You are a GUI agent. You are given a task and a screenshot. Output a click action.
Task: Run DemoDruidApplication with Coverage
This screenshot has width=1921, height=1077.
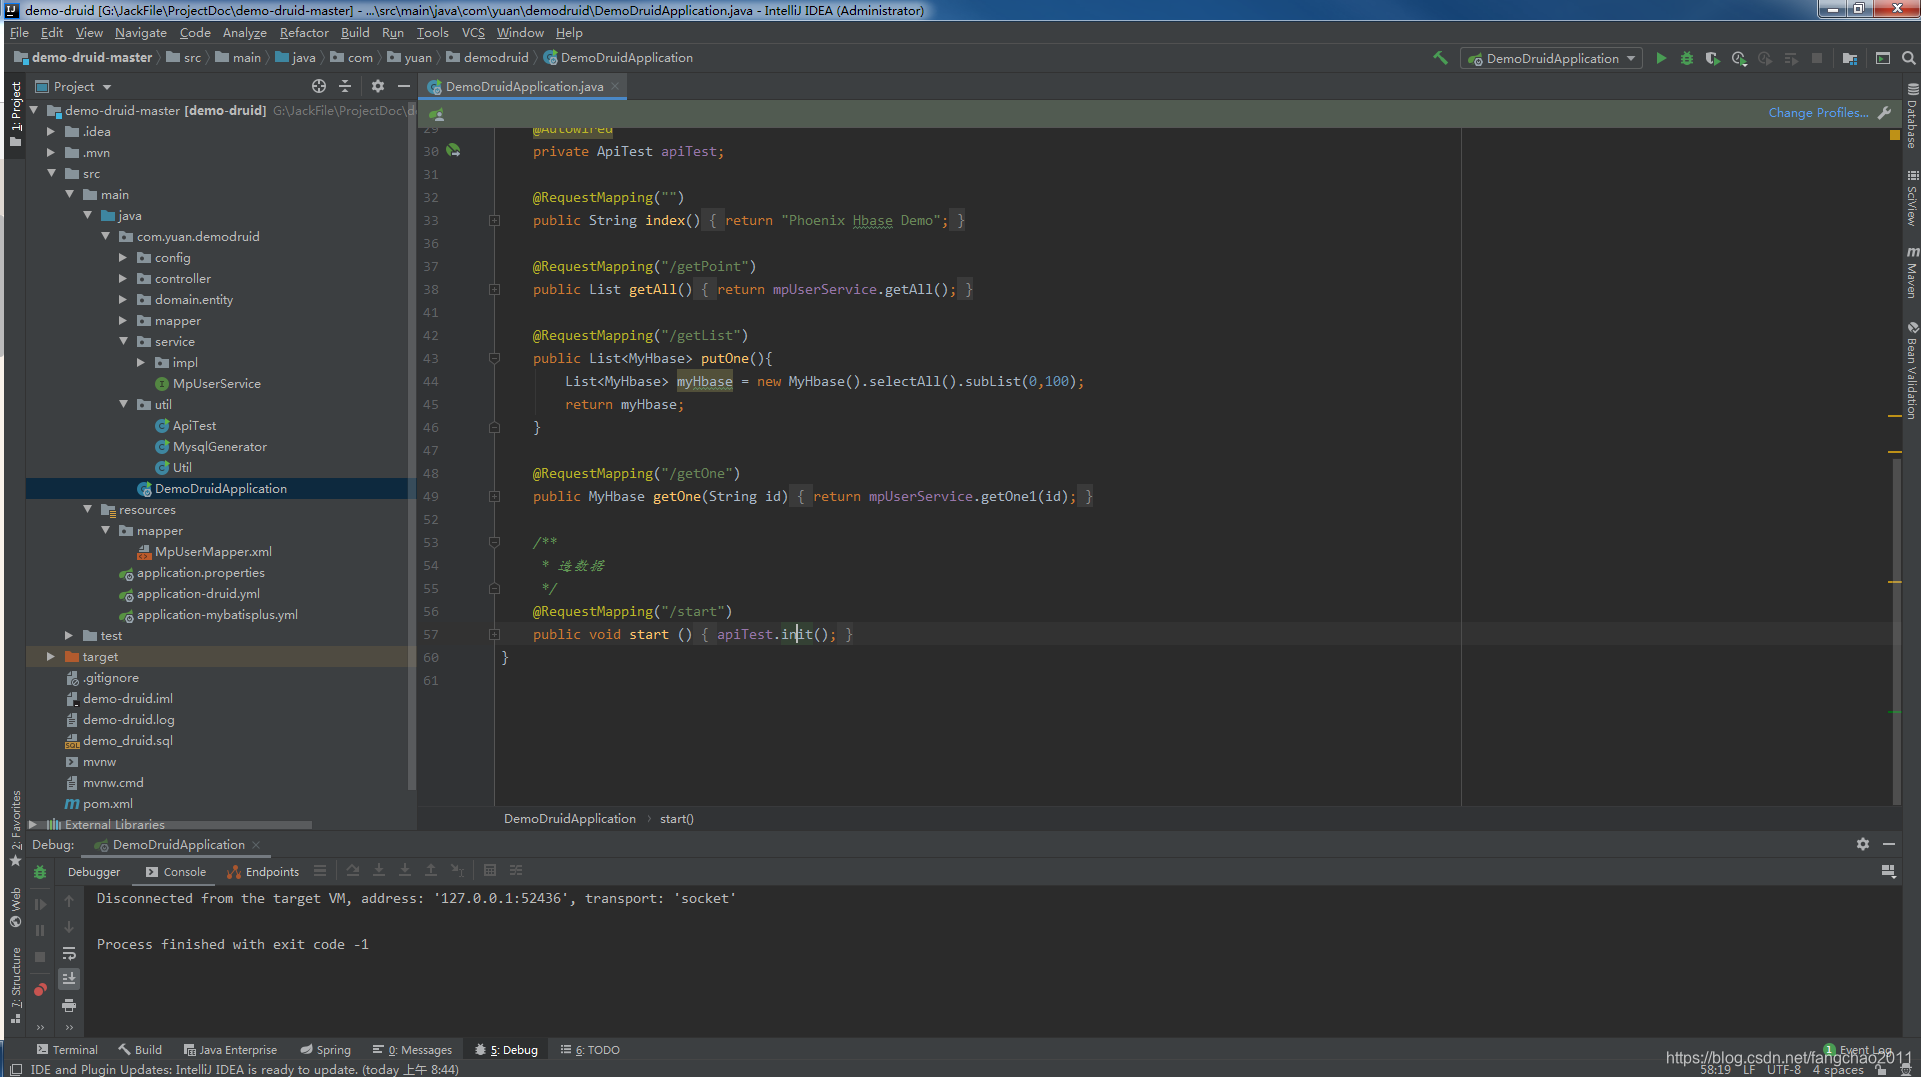tap(1713, 58)
